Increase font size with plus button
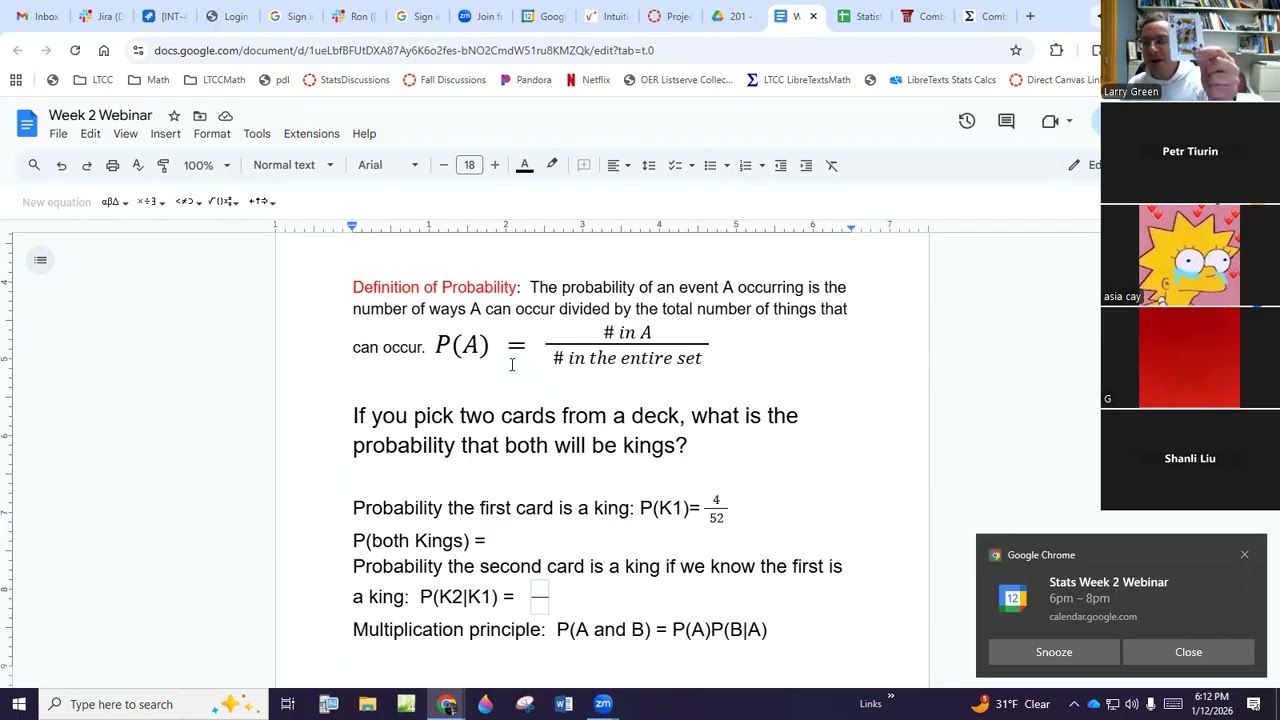This screenshot has height=720, width=1280. click(x=495, y=165)
